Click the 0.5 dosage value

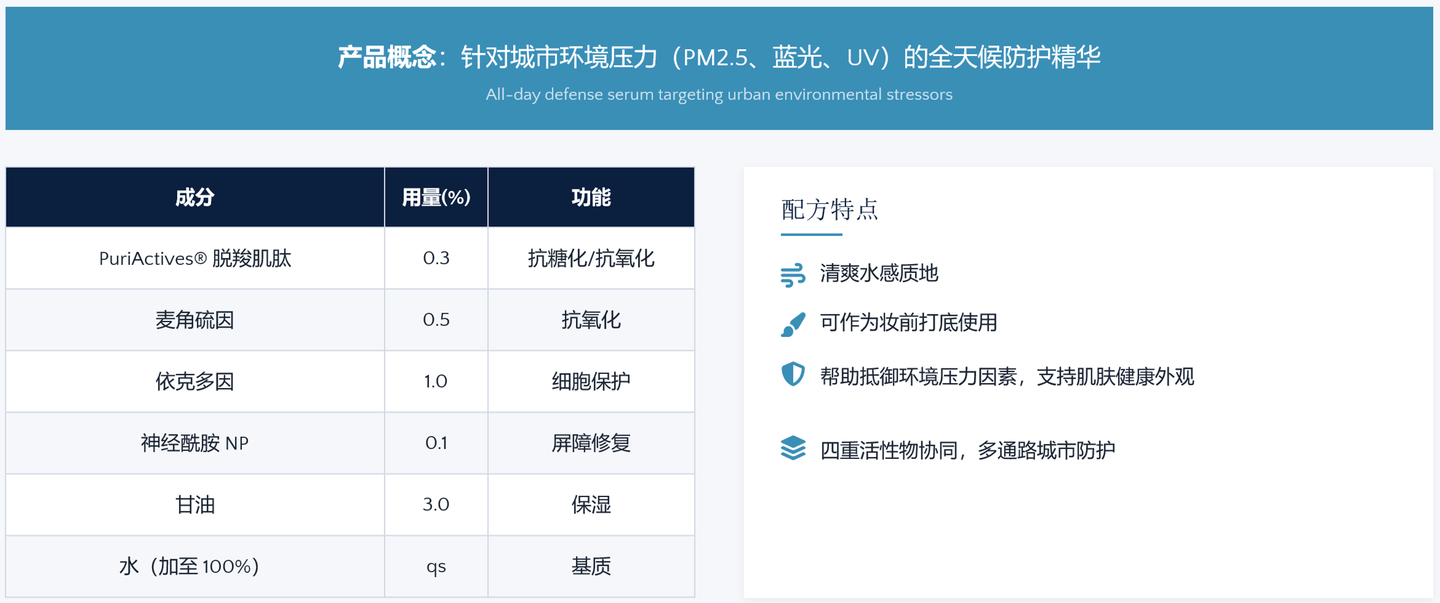pyautogui.click(x=436, y=320)
